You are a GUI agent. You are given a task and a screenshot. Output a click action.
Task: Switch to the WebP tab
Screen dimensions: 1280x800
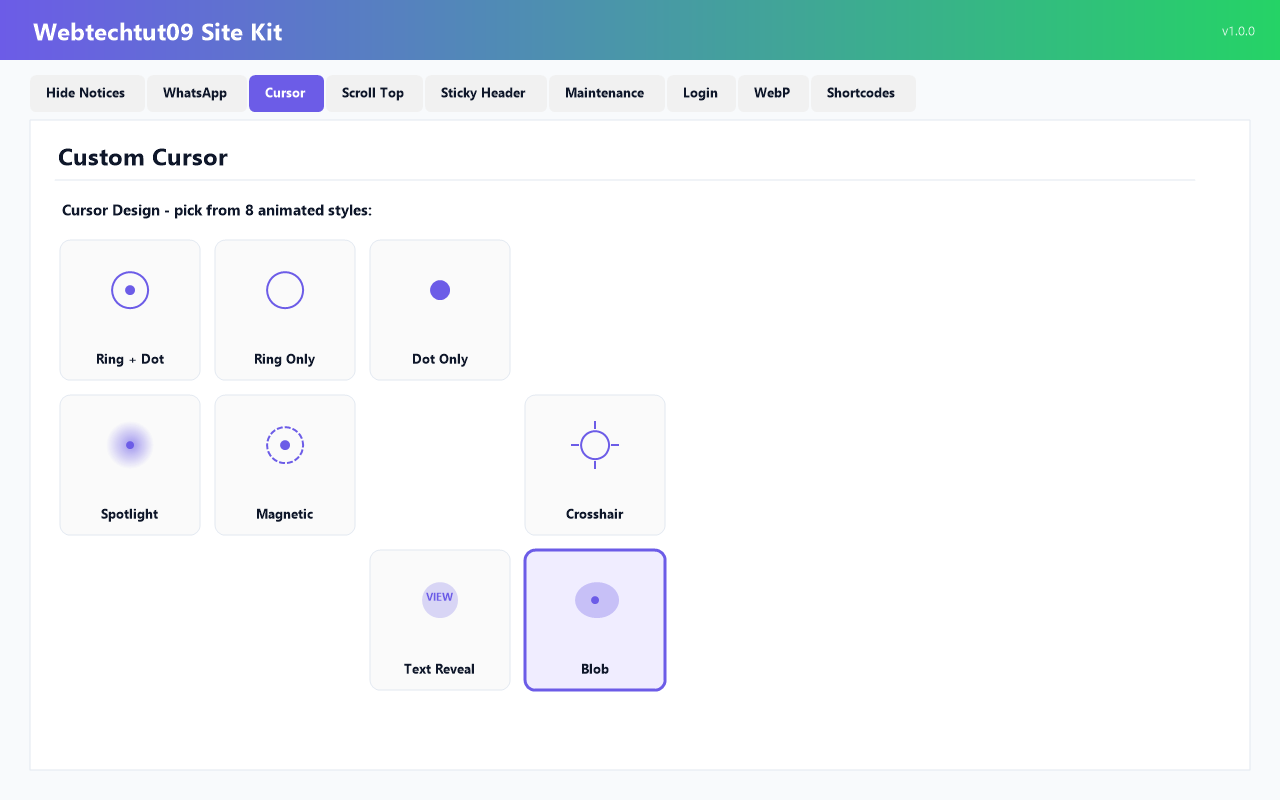(773, 93)
